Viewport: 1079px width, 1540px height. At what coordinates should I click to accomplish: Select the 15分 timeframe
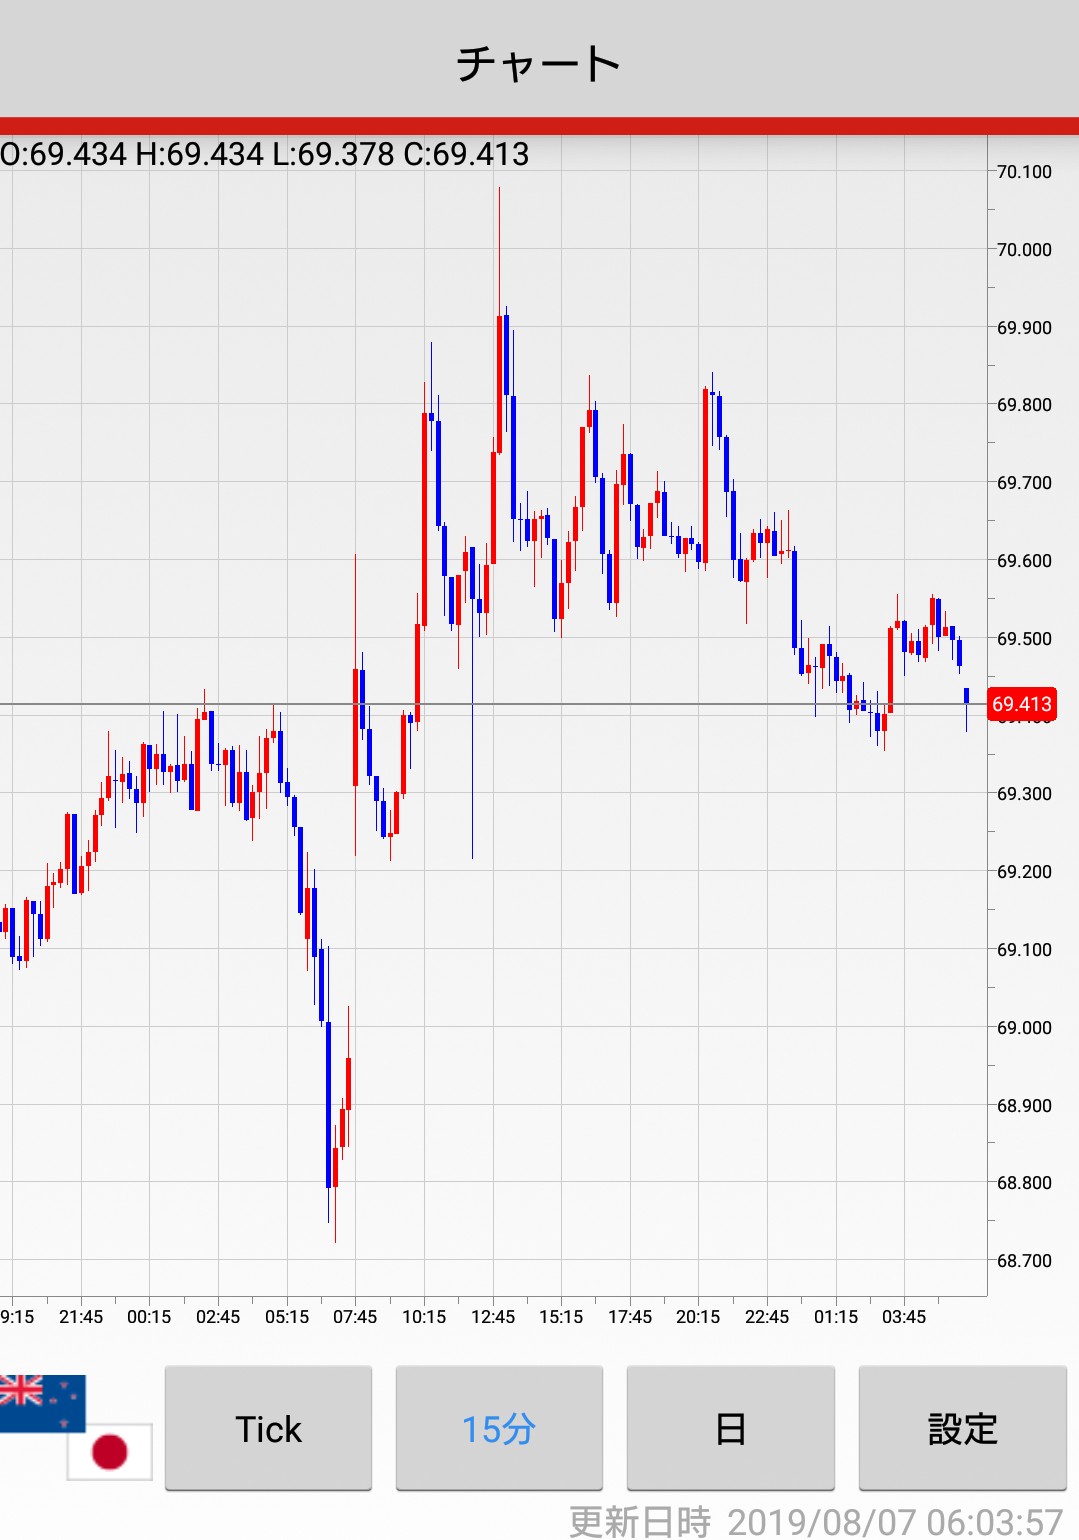click(x=499, y=1428)
